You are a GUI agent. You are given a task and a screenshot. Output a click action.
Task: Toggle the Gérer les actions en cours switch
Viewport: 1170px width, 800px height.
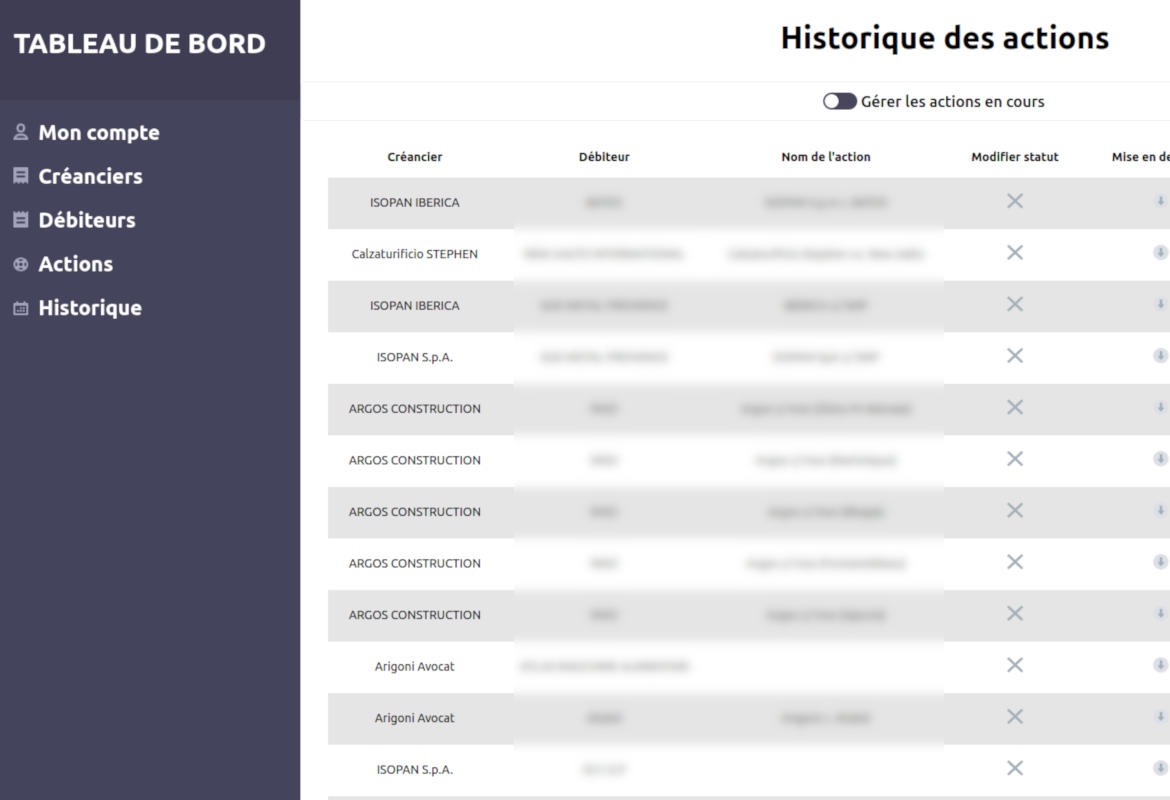(839, 101)
